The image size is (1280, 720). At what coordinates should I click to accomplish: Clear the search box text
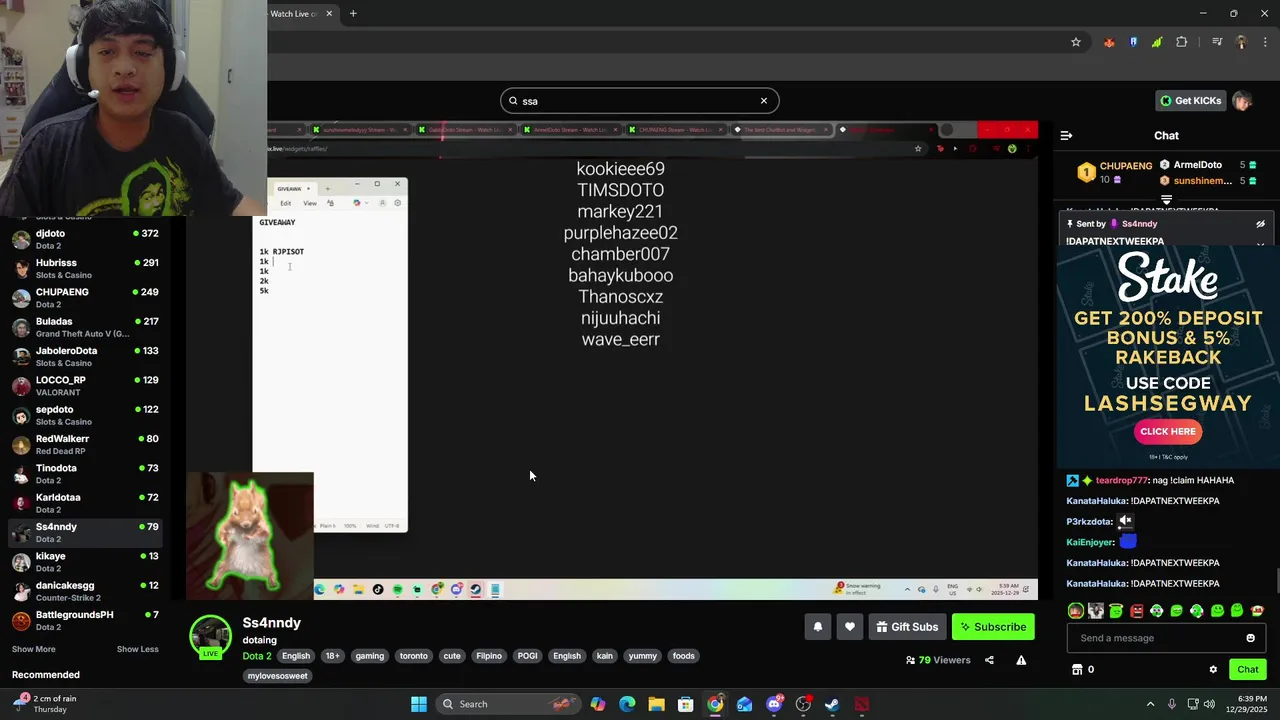pos(764,100)
